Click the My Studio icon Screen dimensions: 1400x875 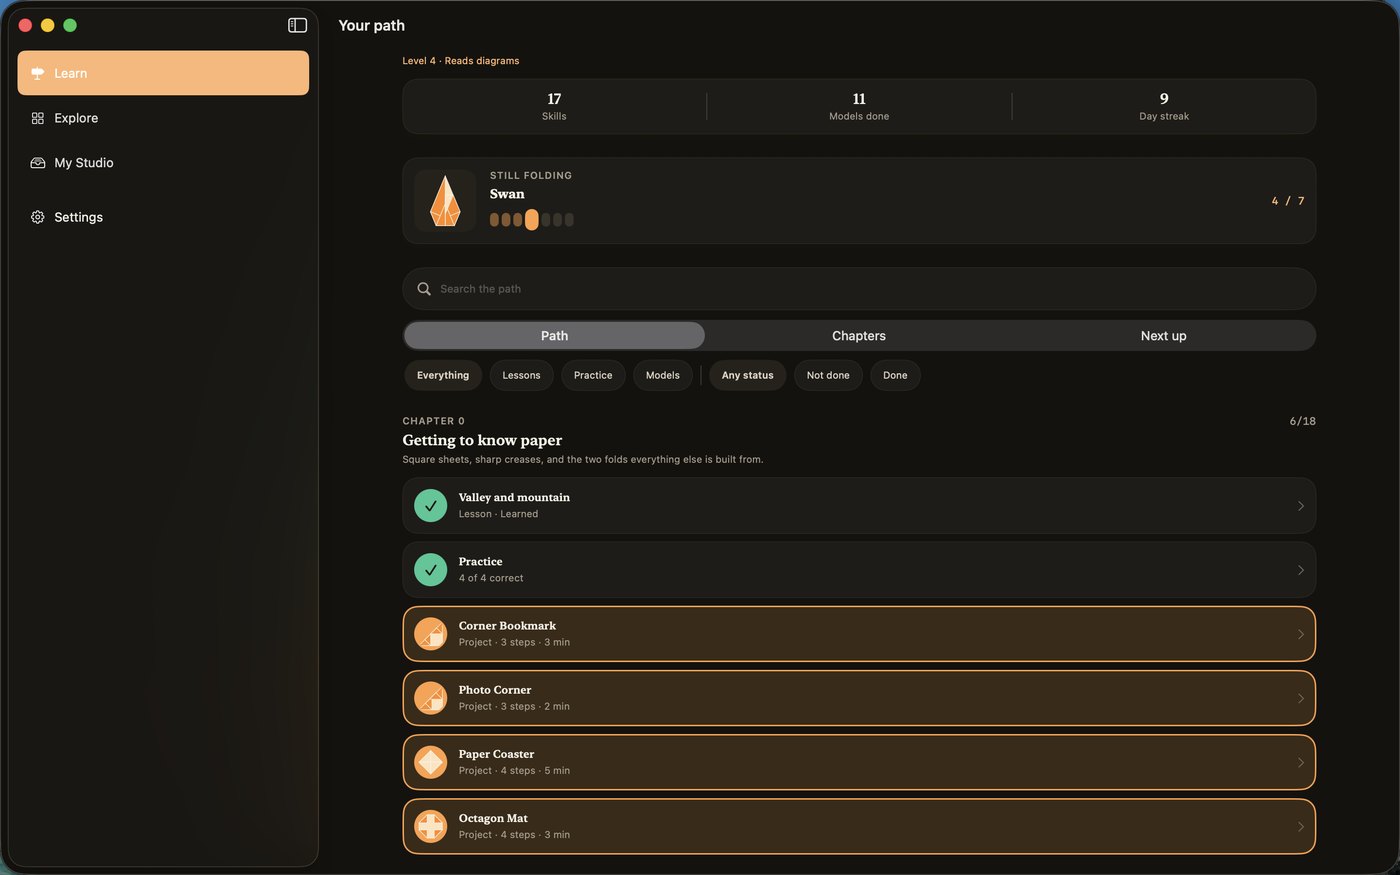38,163
